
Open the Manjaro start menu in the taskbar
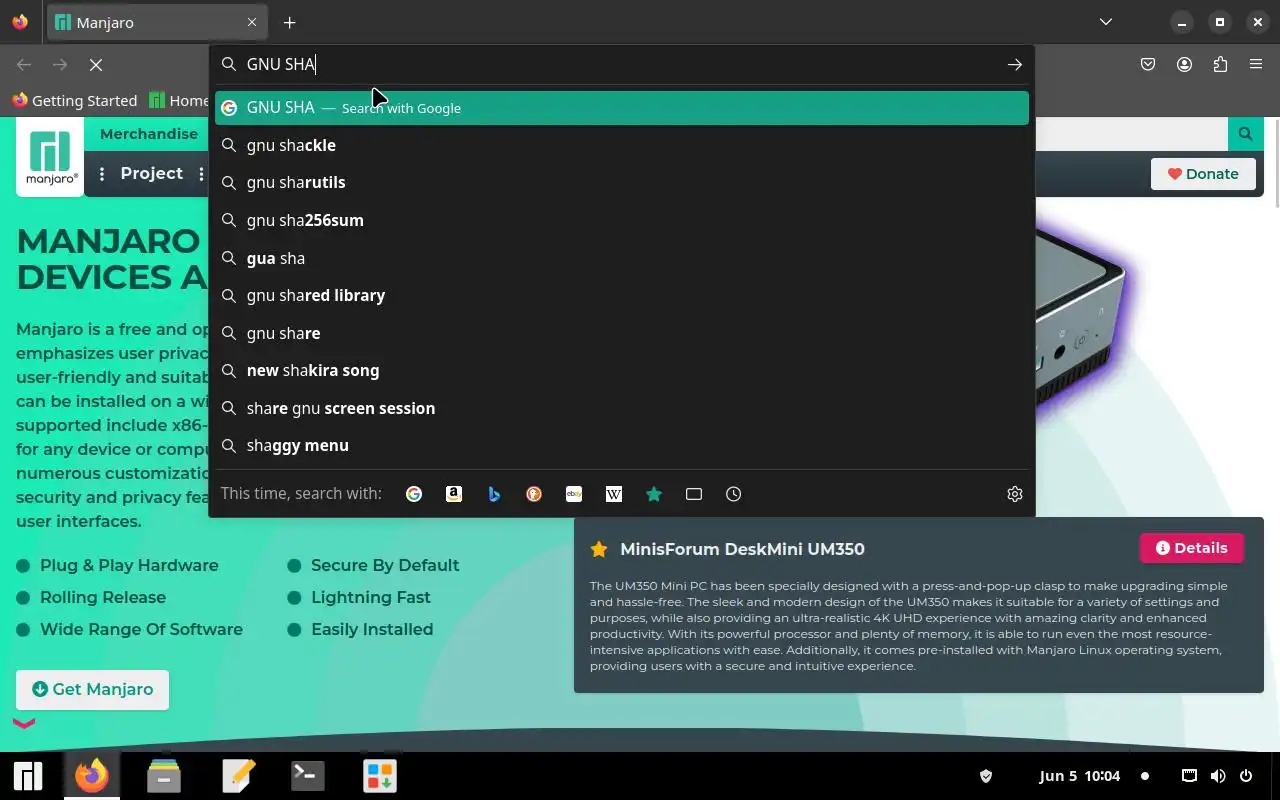click(x=28, y=776)
